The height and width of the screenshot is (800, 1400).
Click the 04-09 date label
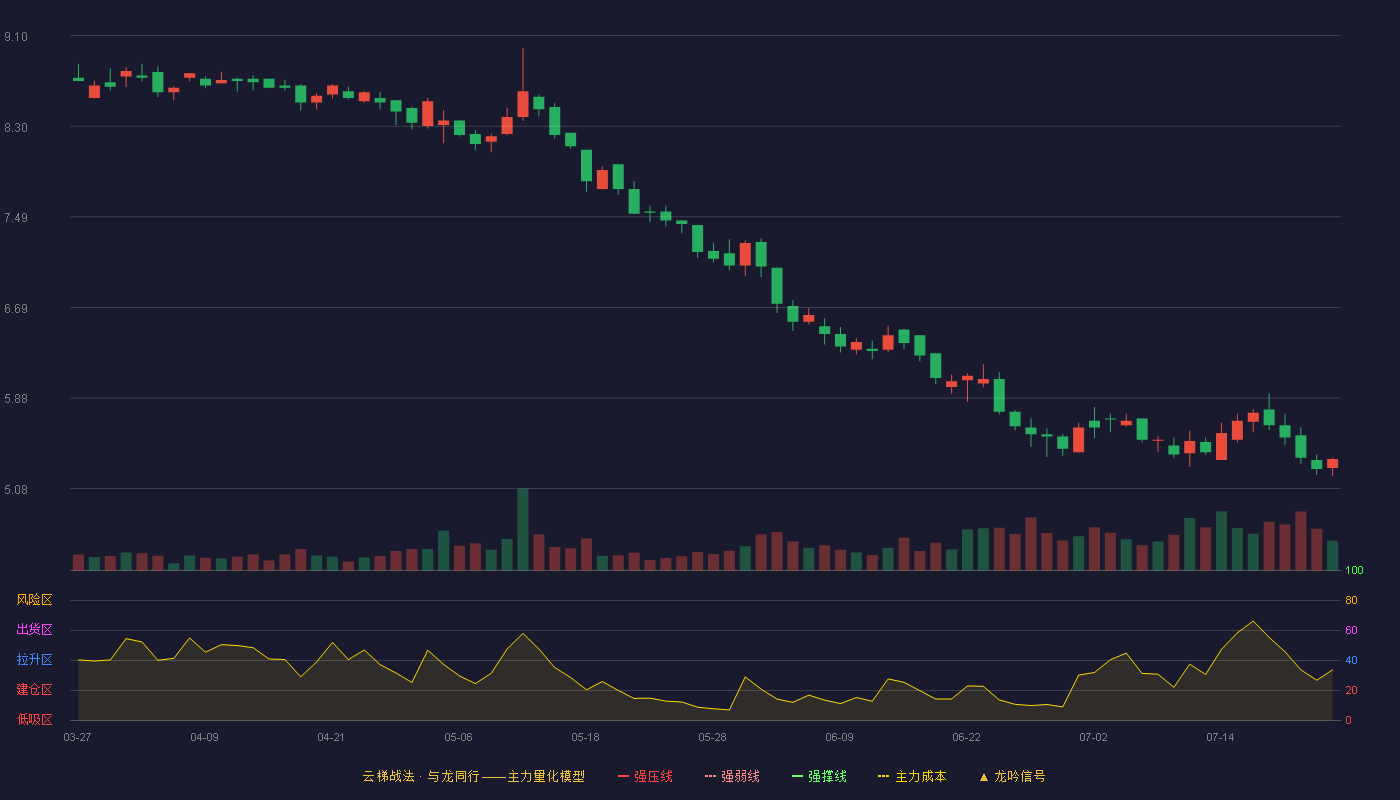point(204,737)
